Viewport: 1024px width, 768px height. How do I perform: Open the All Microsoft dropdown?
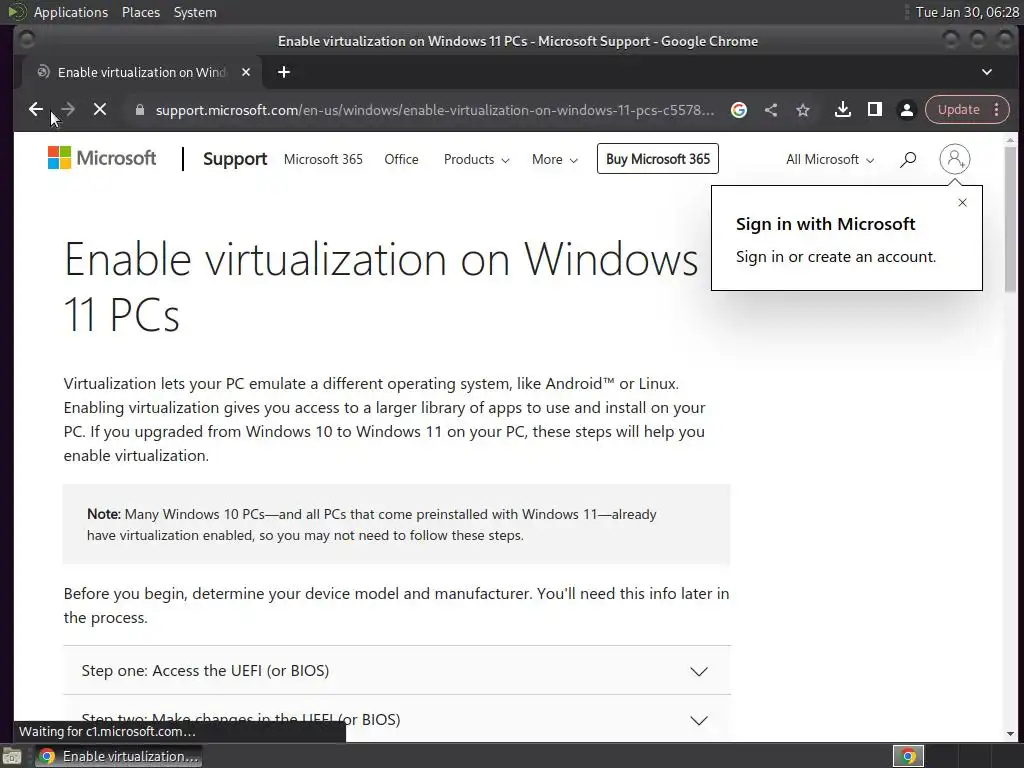tap(829, 159)
